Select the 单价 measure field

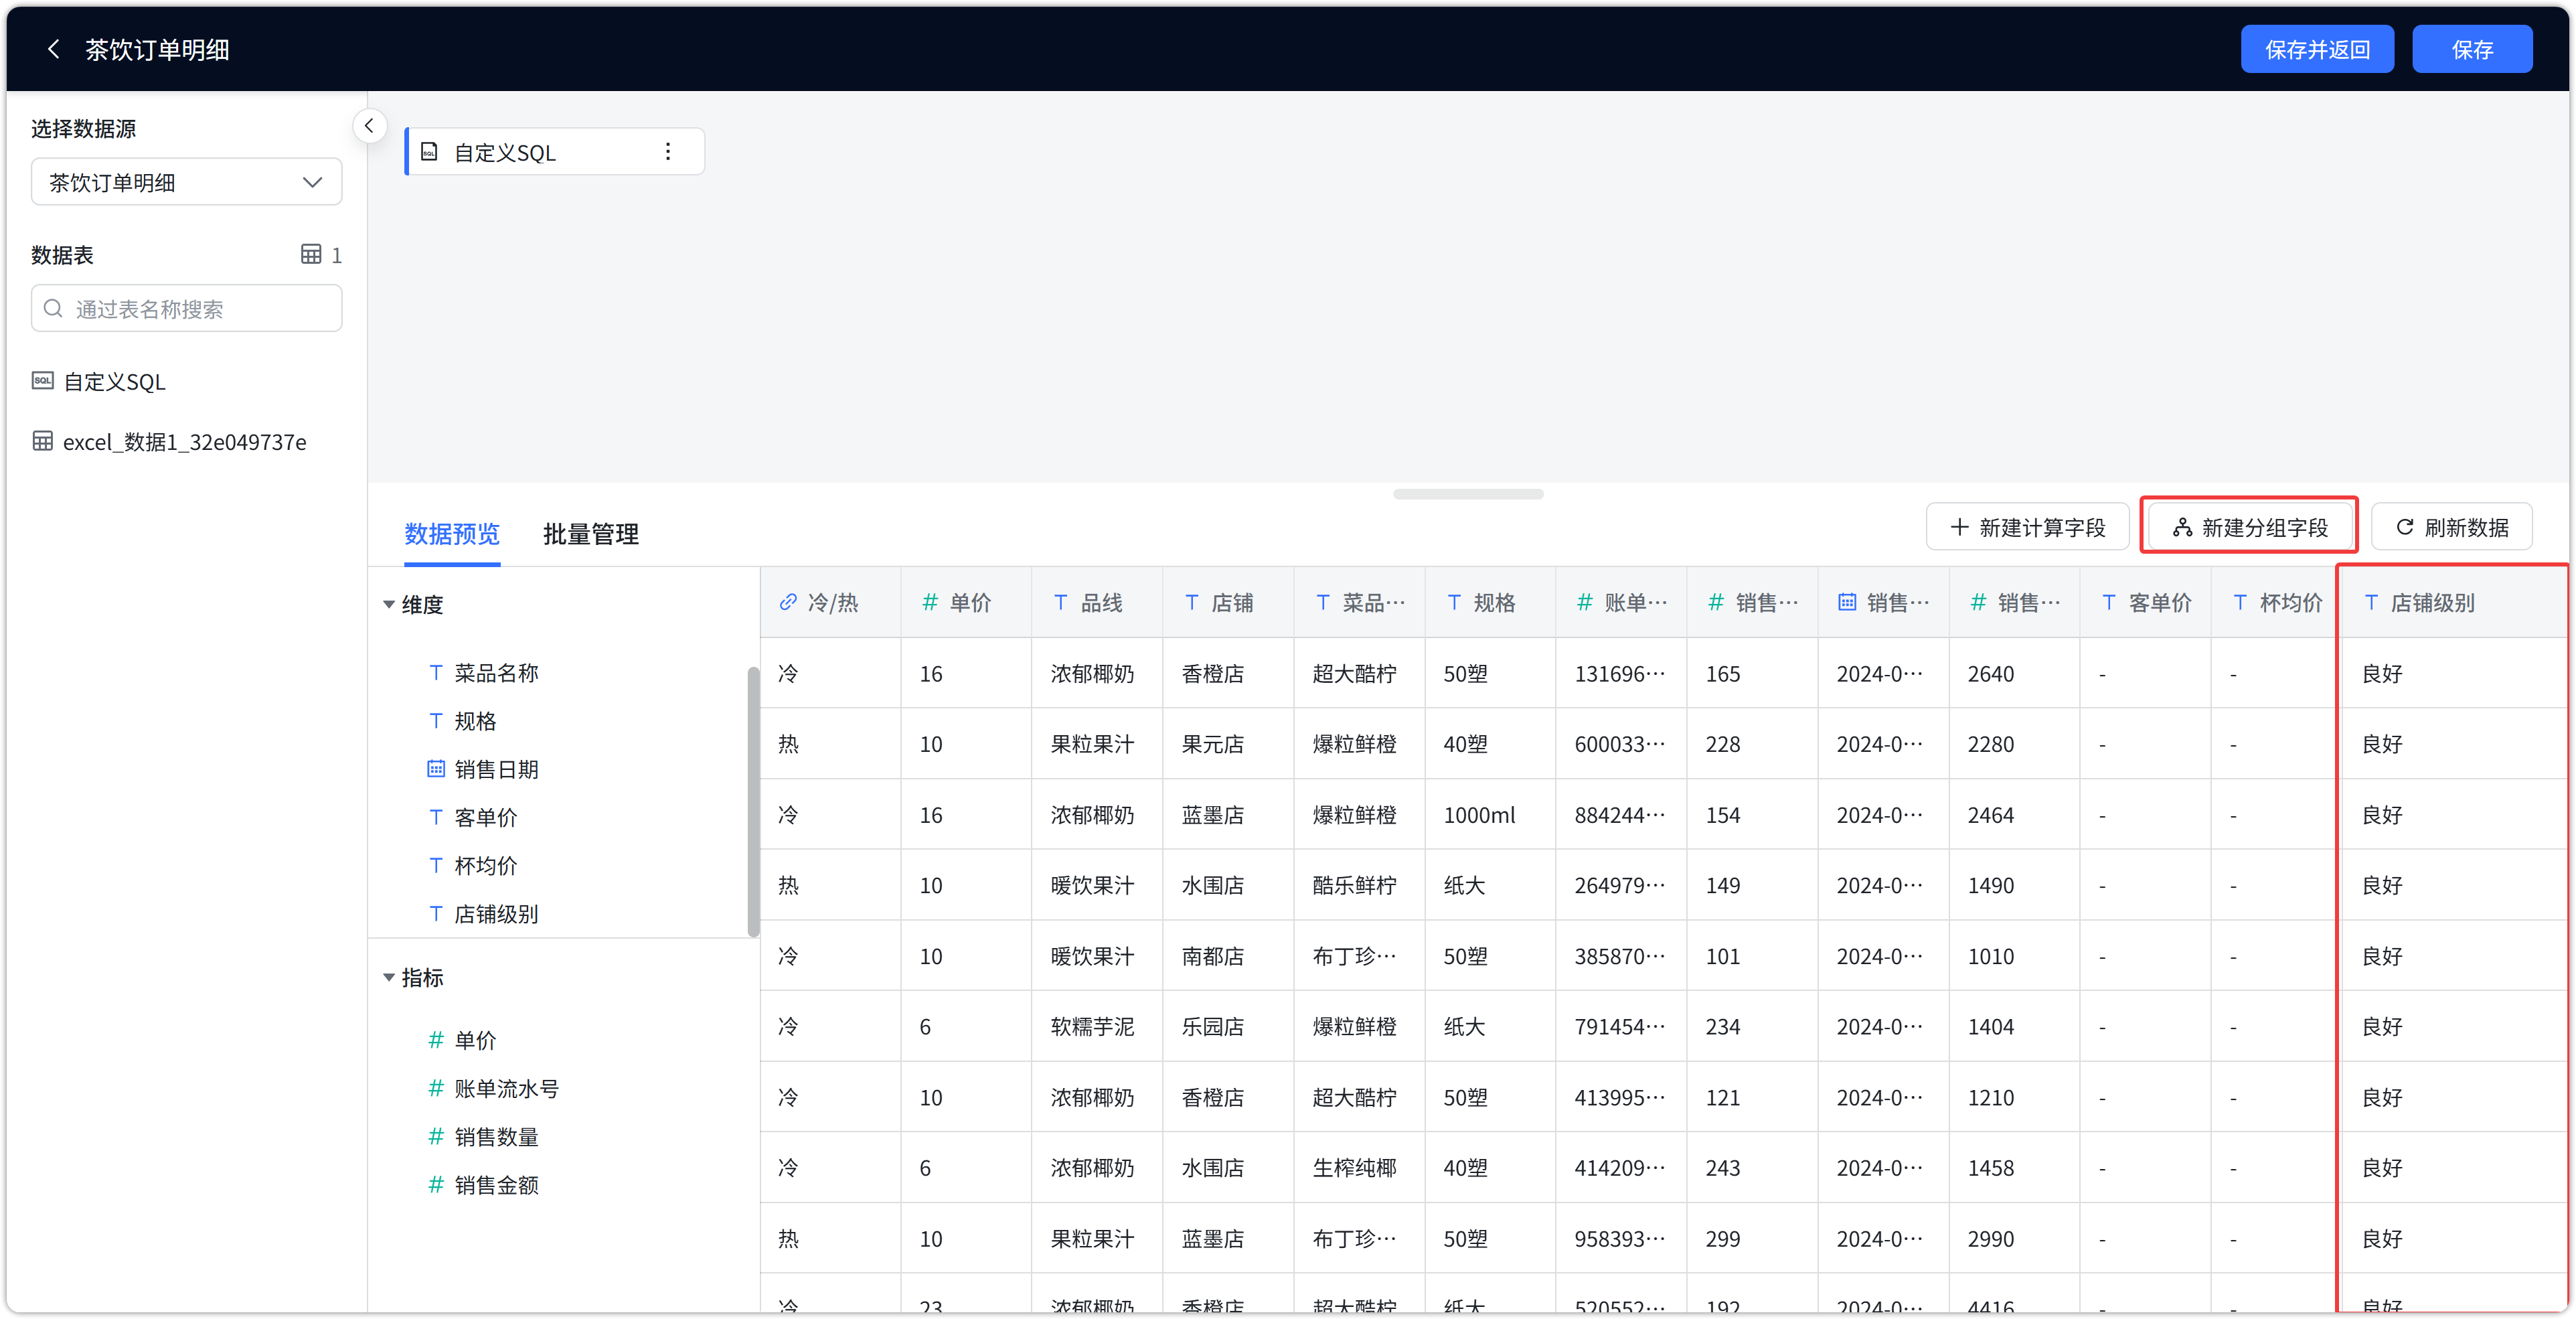click(475, 1039)
